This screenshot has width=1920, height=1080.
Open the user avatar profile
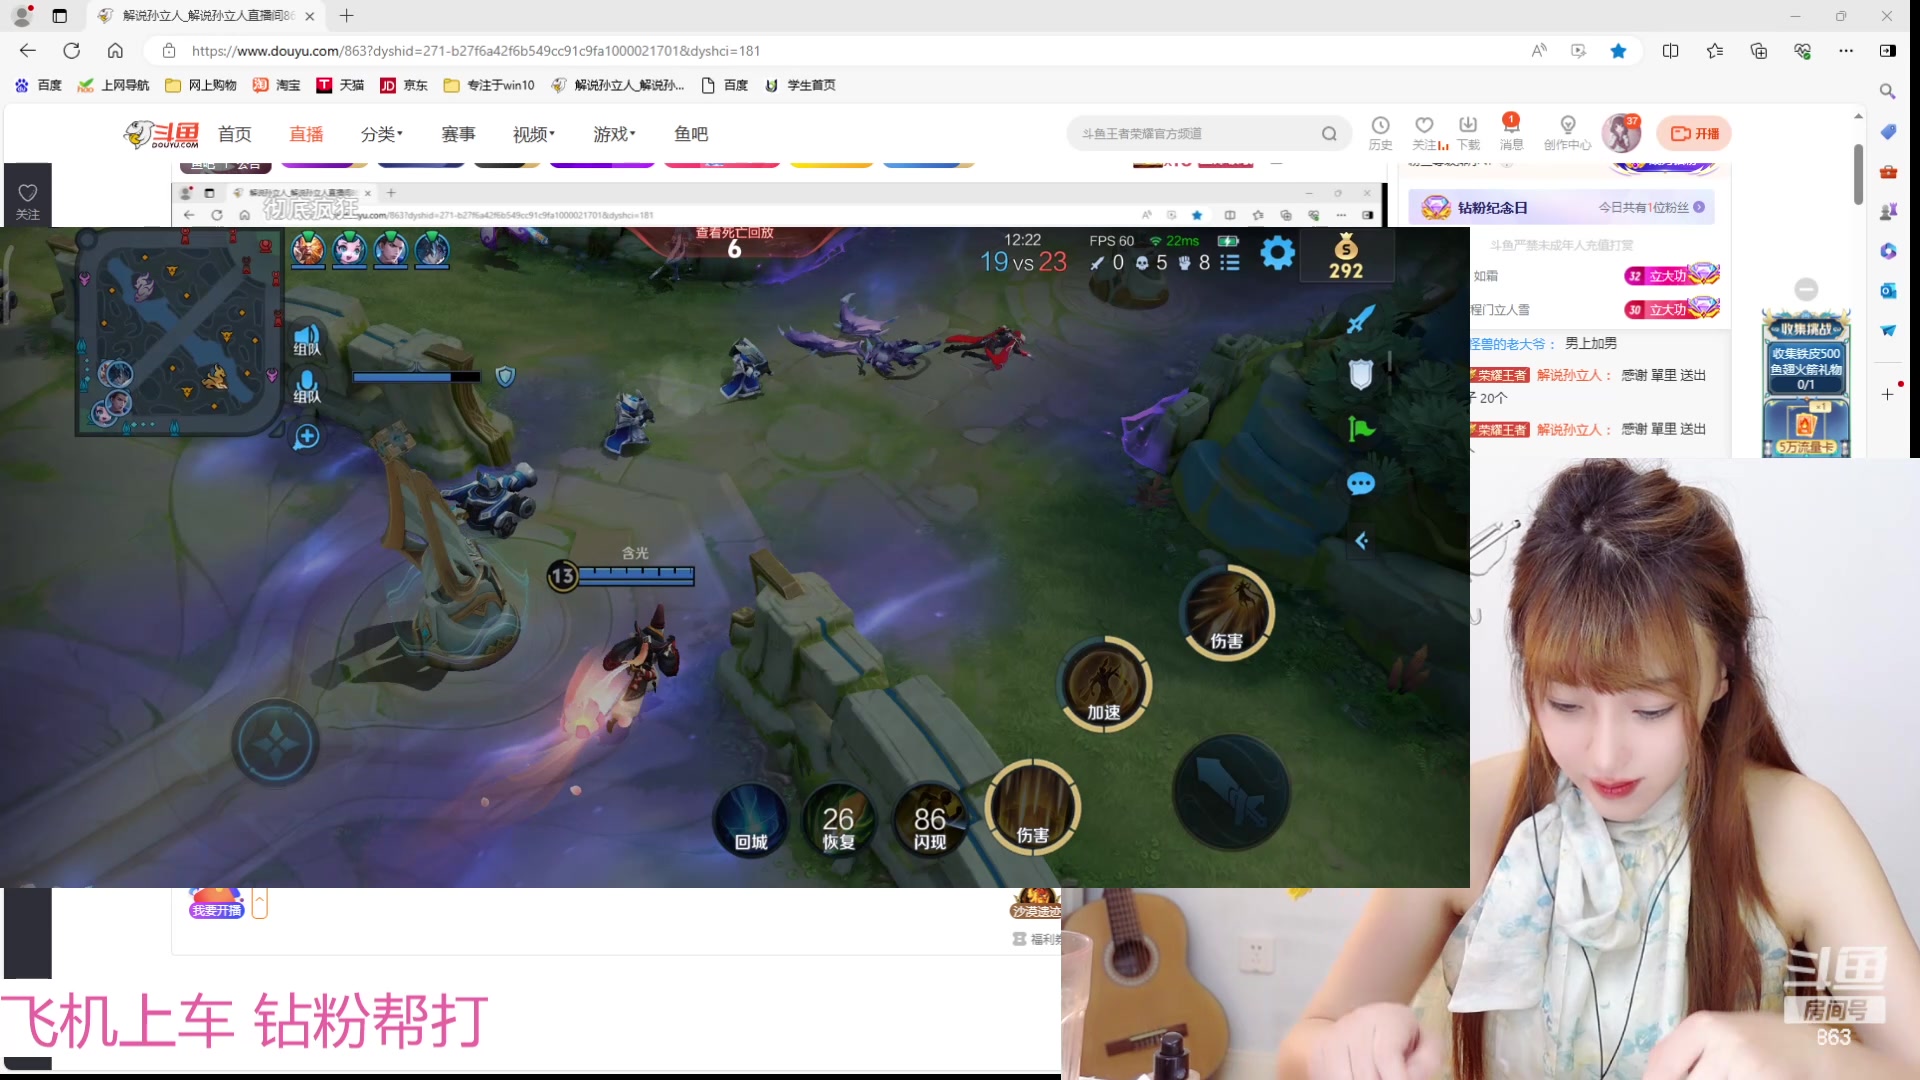click(x=1621, y=133)
